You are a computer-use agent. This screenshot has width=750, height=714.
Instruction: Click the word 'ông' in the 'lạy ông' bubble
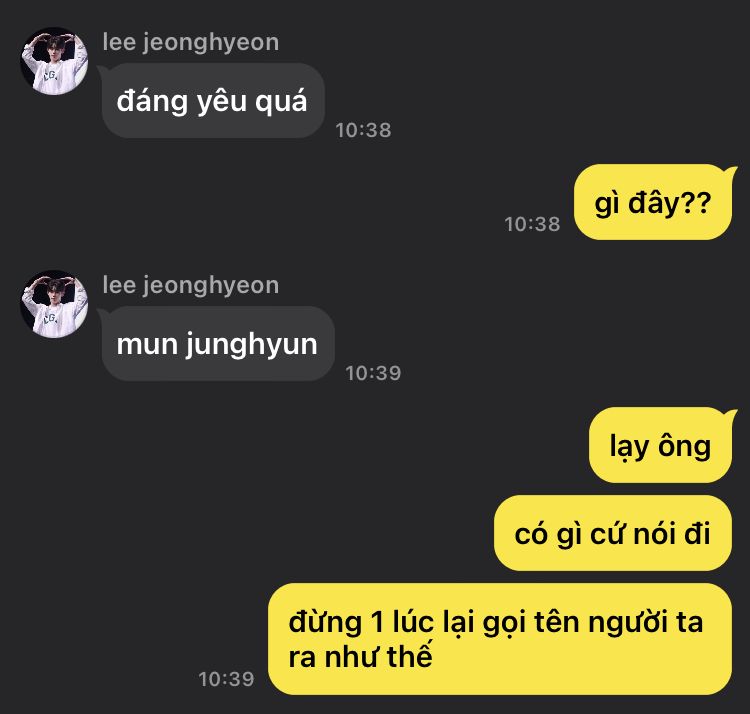[684, 446]
